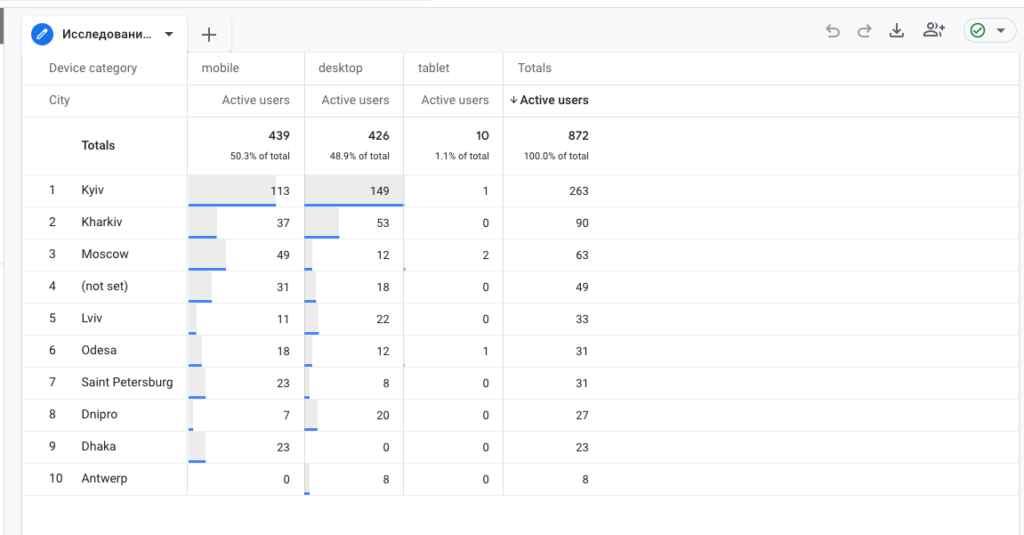Select the Исследование exploration tab
Viewport: 1024px width, 535px height.
[x=106, y=34]
